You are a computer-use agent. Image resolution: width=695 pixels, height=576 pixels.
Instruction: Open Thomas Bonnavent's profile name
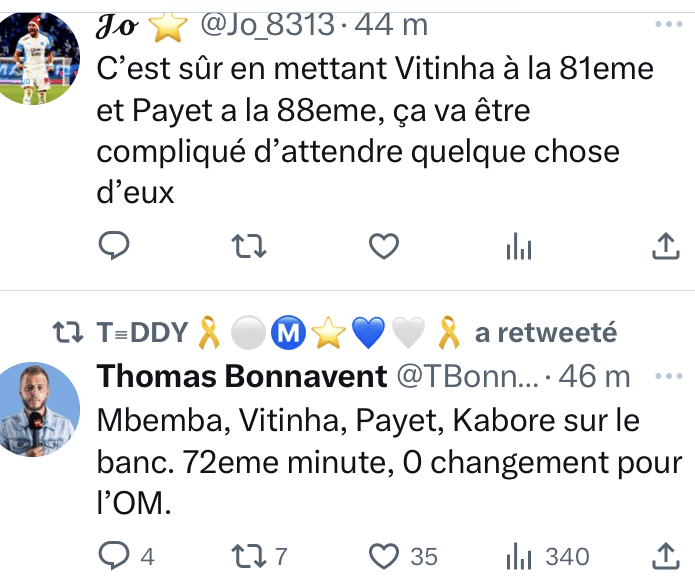[243, 377]
